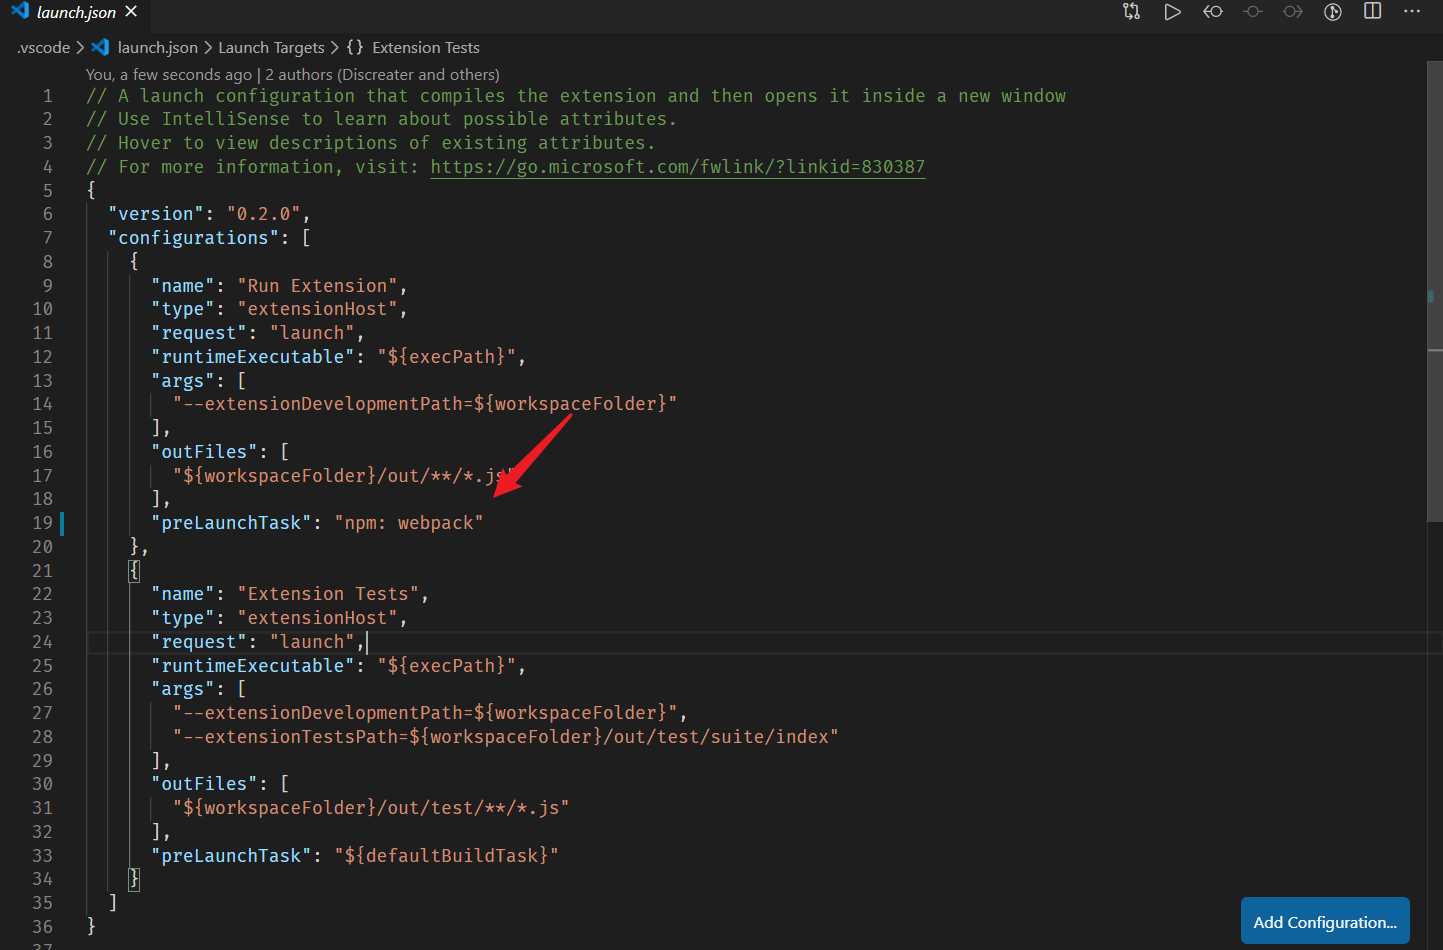Select .vscode in the breadcrumb trail
This screenshot has height=950, width=1443.
[x=43, y=47]
